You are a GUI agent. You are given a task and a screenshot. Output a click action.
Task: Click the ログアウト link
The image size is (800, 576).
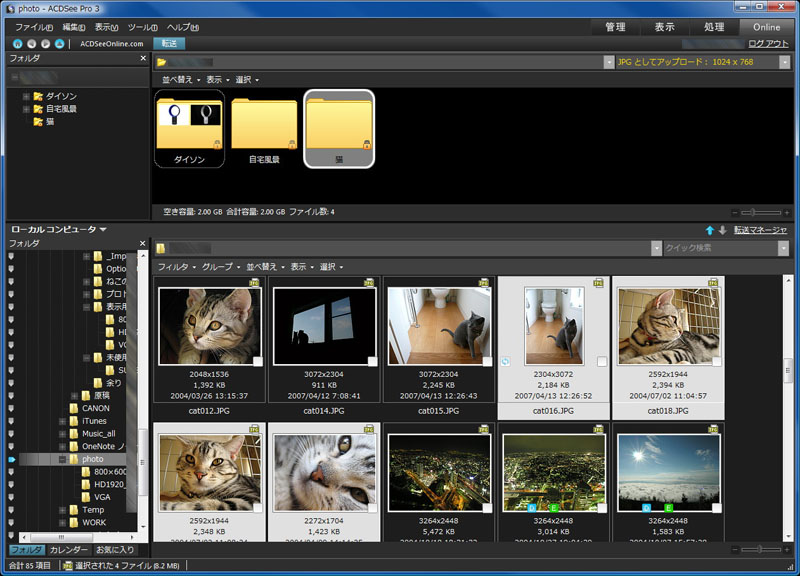[766, 43]
